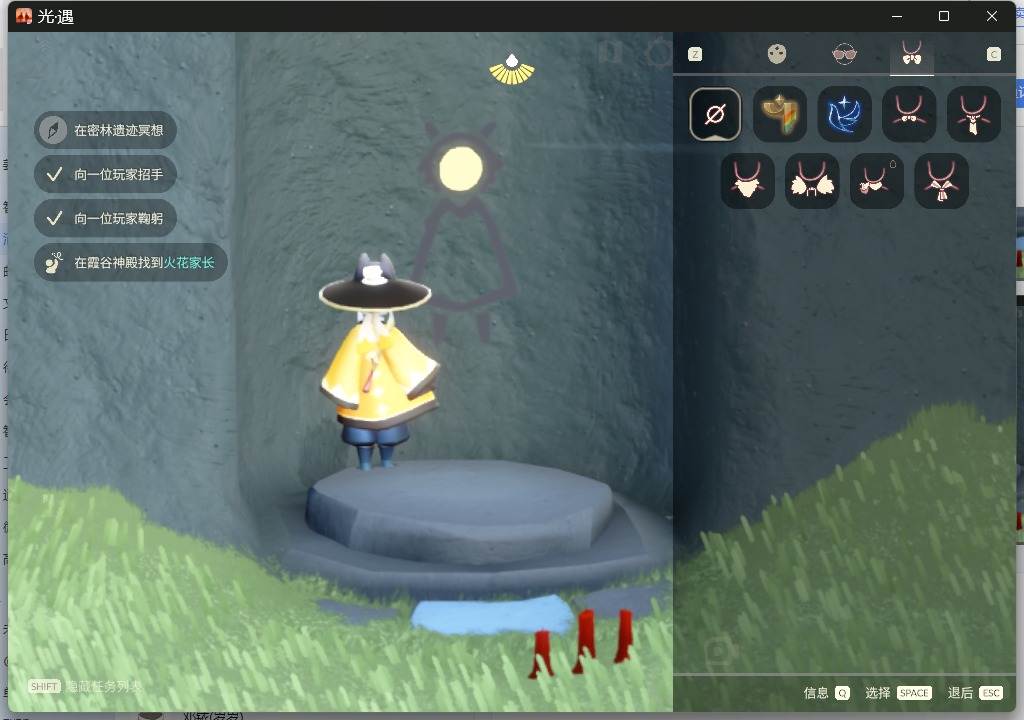Select the small bow tie necklace
Image resolution: width=1024 pixels, height=720 pixels.
click(909, 114)
